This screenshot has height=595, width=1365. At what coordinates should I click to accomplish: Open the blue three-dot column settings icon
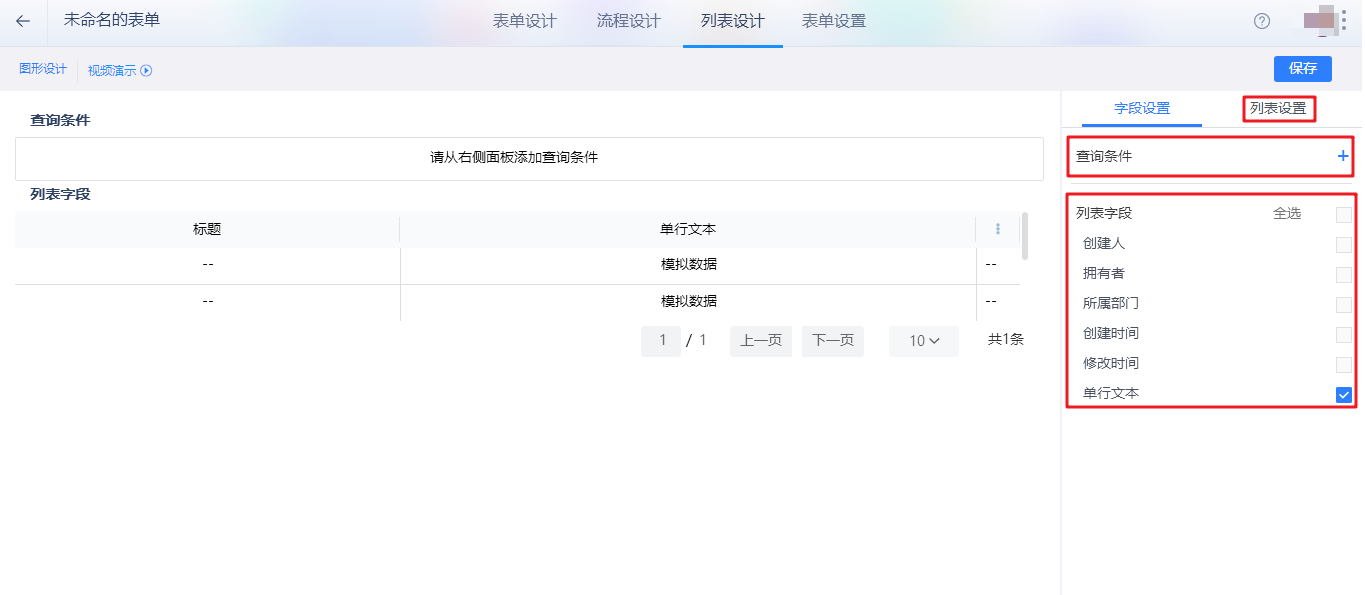pos(997,228)
